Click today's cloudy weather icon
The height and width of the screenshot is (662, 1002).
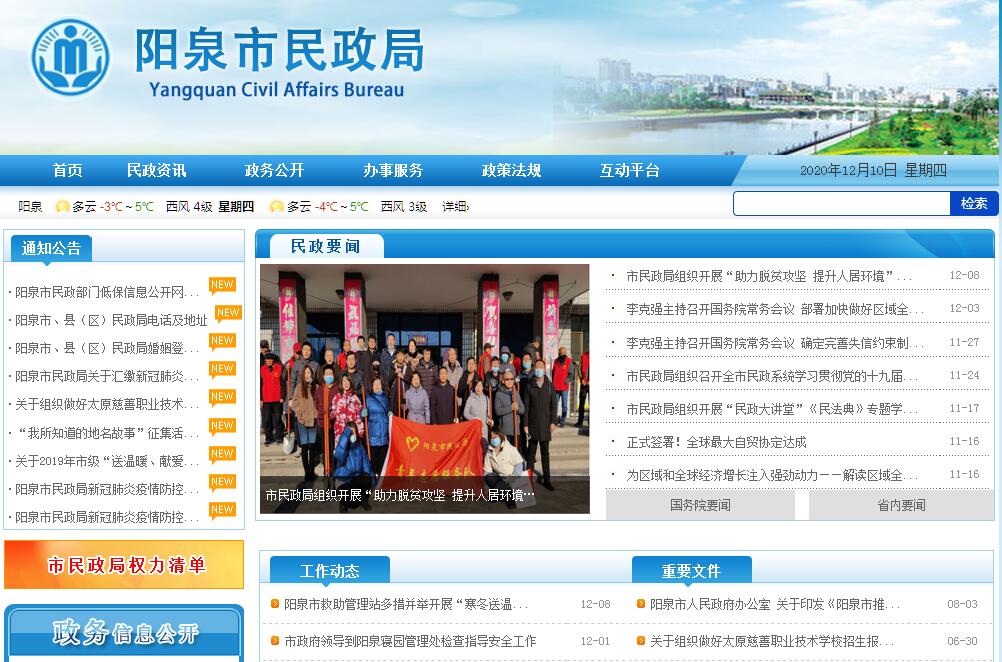point(62,207)
